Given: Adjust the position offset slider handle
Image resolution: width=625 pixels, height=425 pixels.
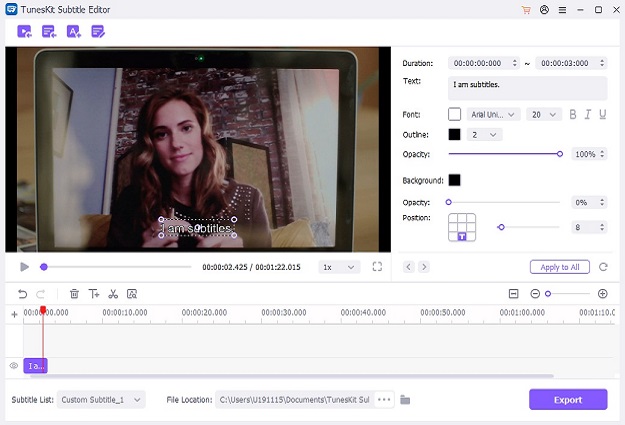Looking at the screenshot, I should (x=501, y=227).
